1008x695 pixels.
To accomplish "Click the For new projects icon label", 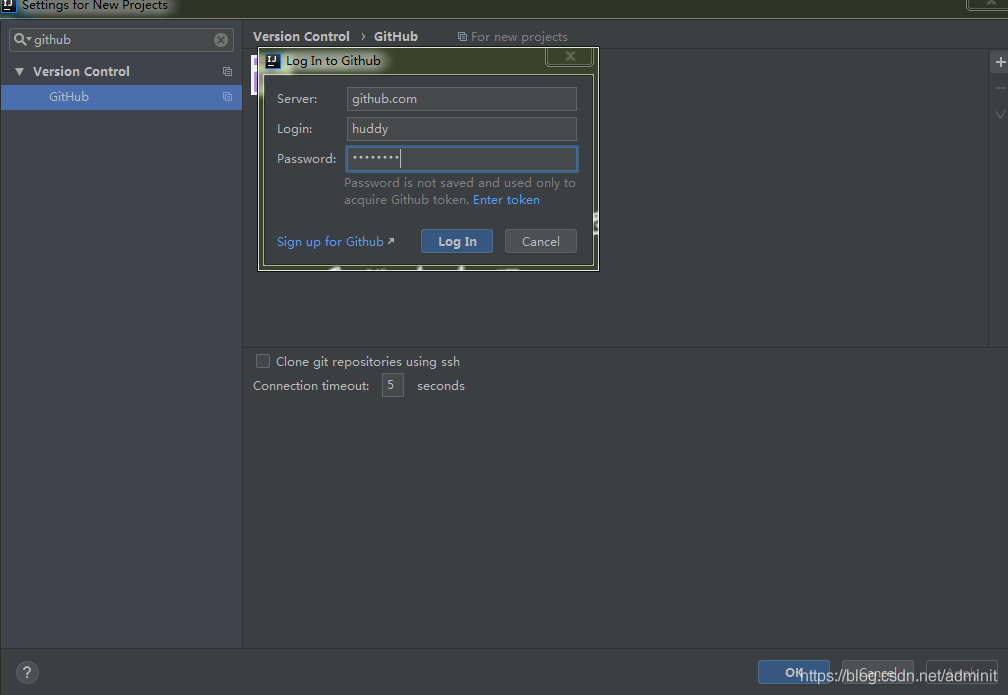I will click(x=512, y=37).
